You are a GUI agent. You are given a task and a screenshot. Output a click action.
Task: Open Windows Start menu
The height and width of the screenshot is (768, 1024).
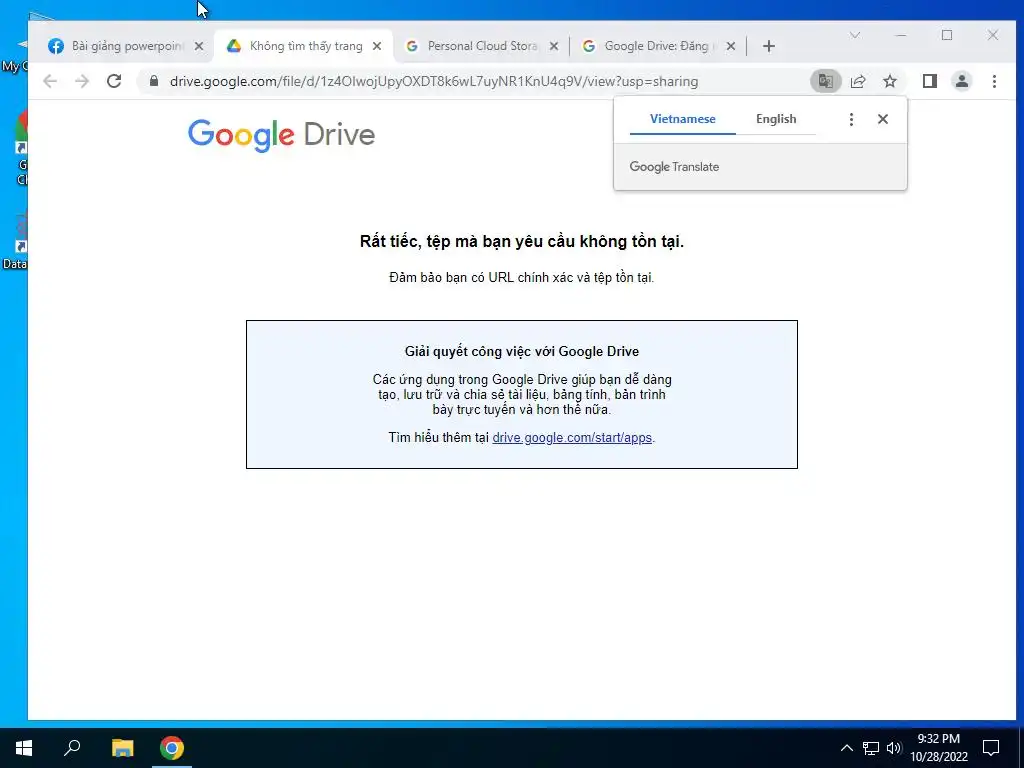click(24, 748)
